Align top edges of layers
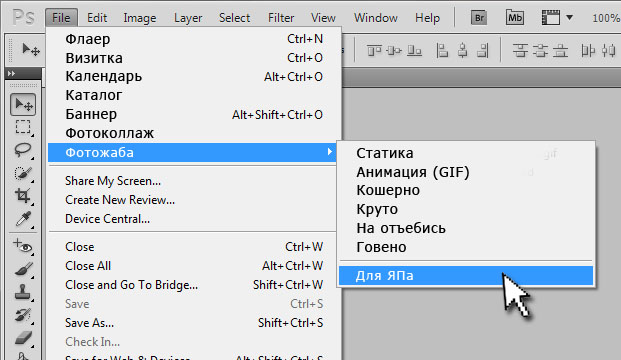 point(374,51)
